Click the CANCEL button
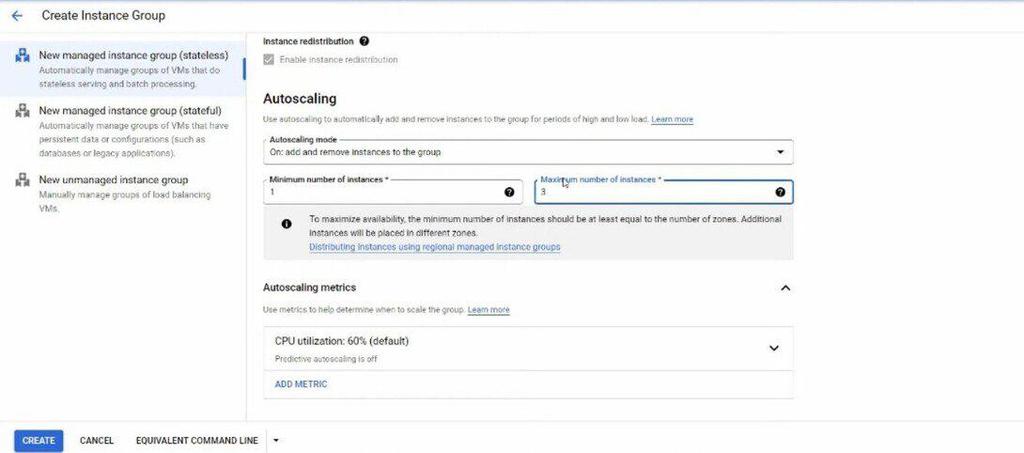1024x453 pixels. pos(97,440)
